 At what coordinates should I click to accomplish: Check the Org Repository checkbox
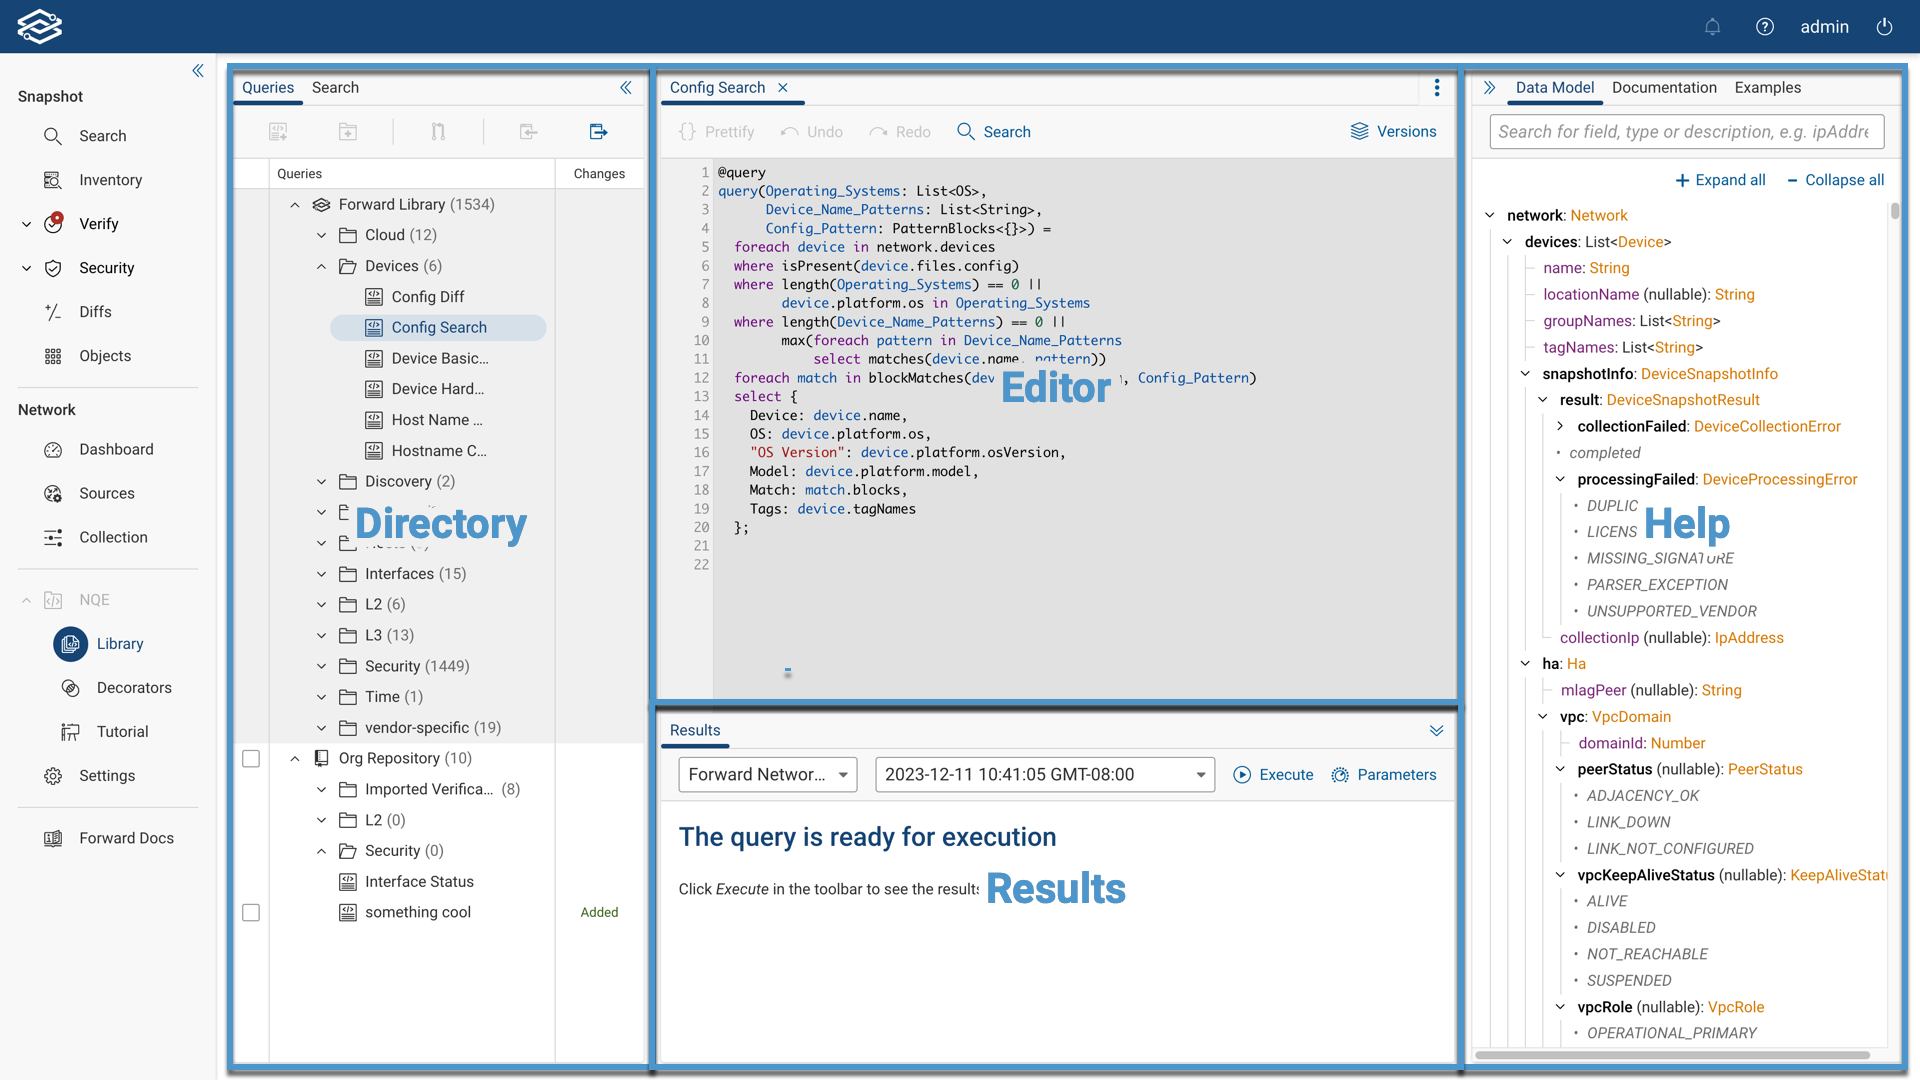pyautogui.click(x=251, y=759)
